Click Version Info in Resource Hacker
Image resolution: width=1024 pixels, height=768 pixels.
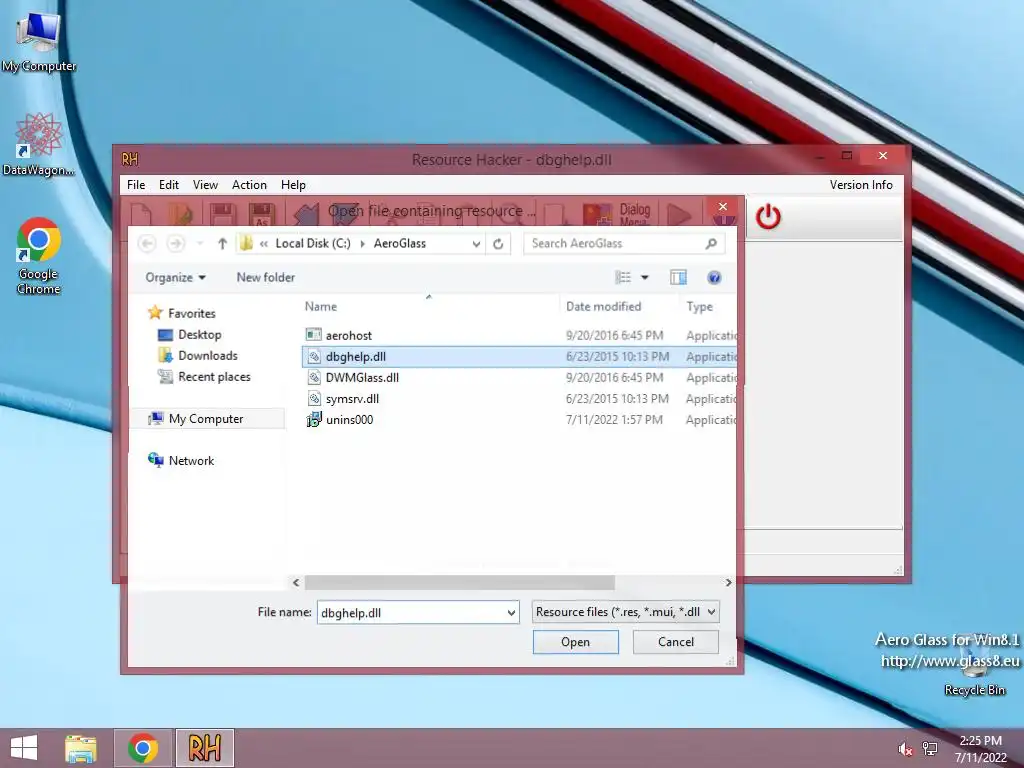pyautogui.click(x=861, y=185)
